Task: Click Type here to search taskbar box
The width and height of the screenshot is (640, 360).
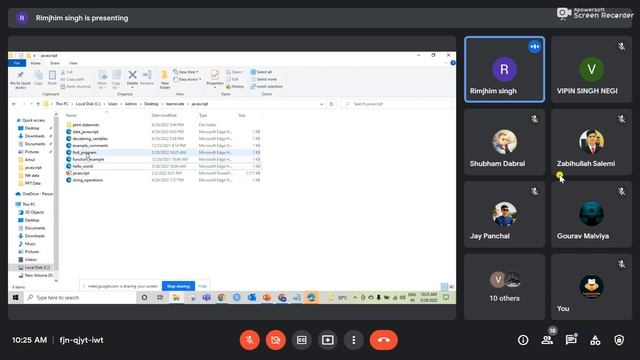Action: click(80, 298)
